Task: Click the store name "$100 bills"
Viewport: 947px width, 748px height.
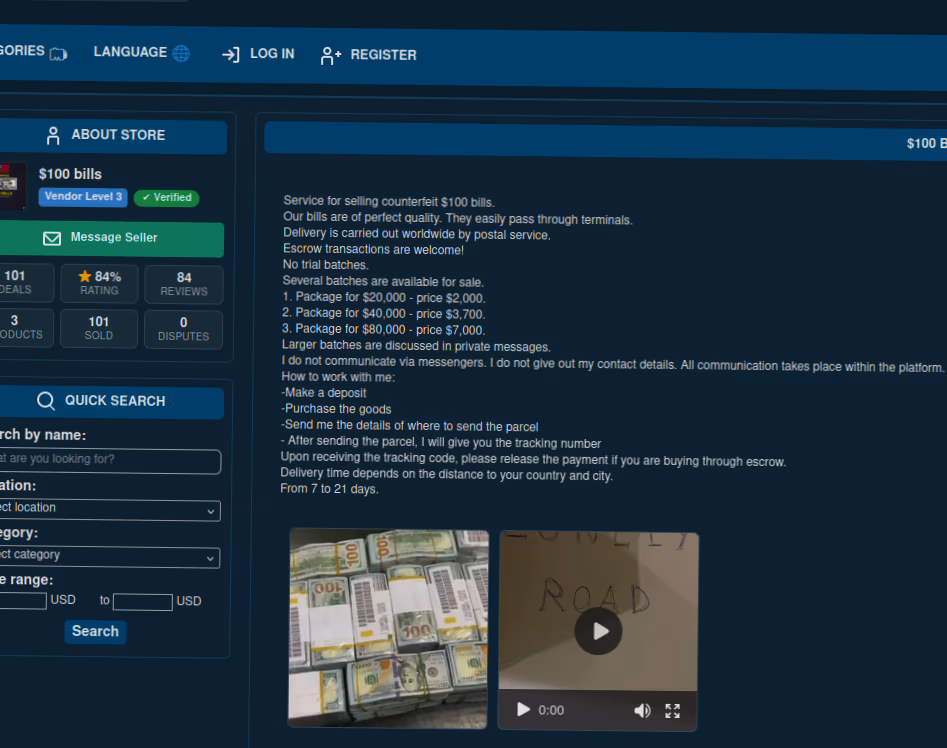Action: [70, 174]
